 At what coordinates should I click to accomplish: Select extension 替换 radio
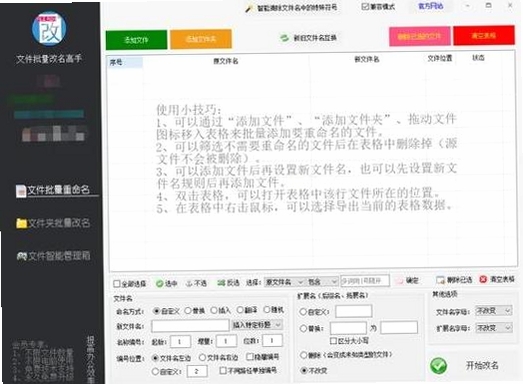pos(303,329)
